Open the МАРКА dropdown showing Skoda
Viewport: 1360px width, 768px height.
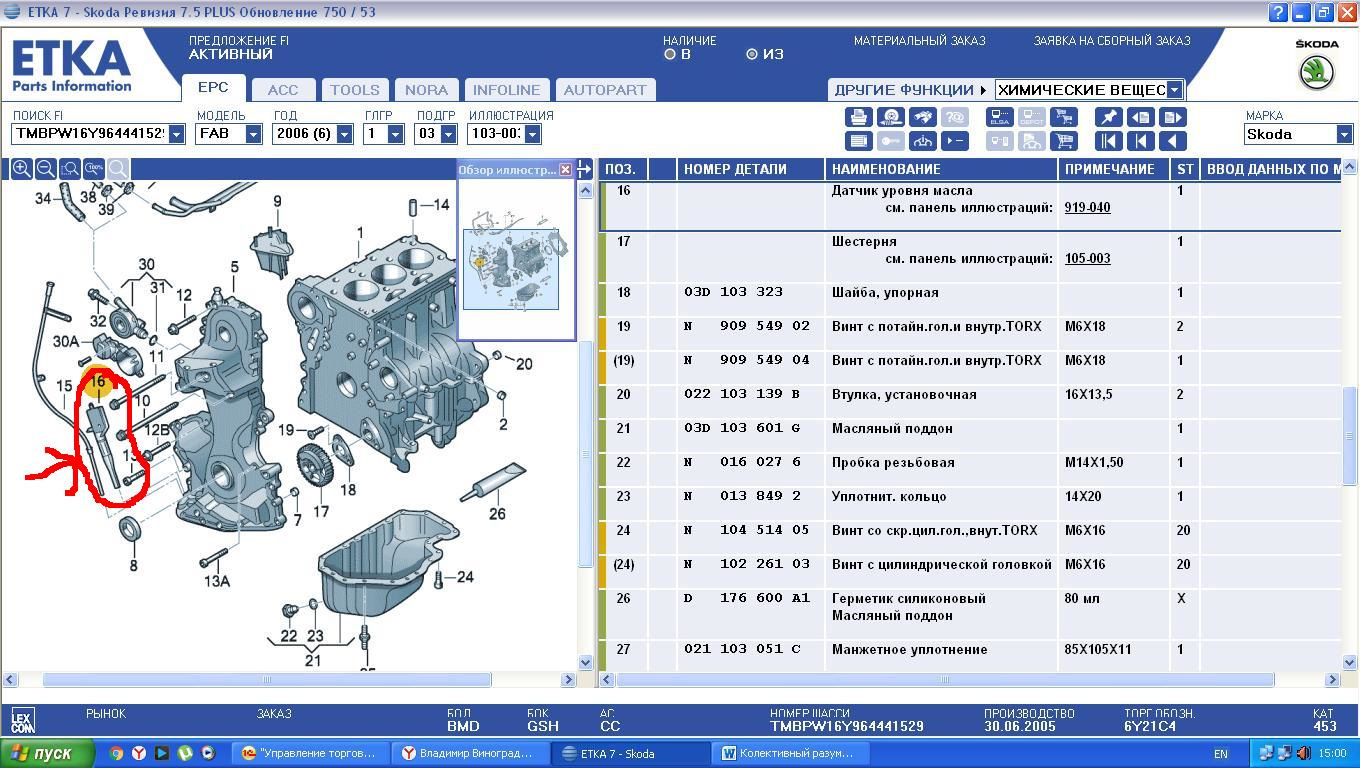click(x=1344, y=134)
